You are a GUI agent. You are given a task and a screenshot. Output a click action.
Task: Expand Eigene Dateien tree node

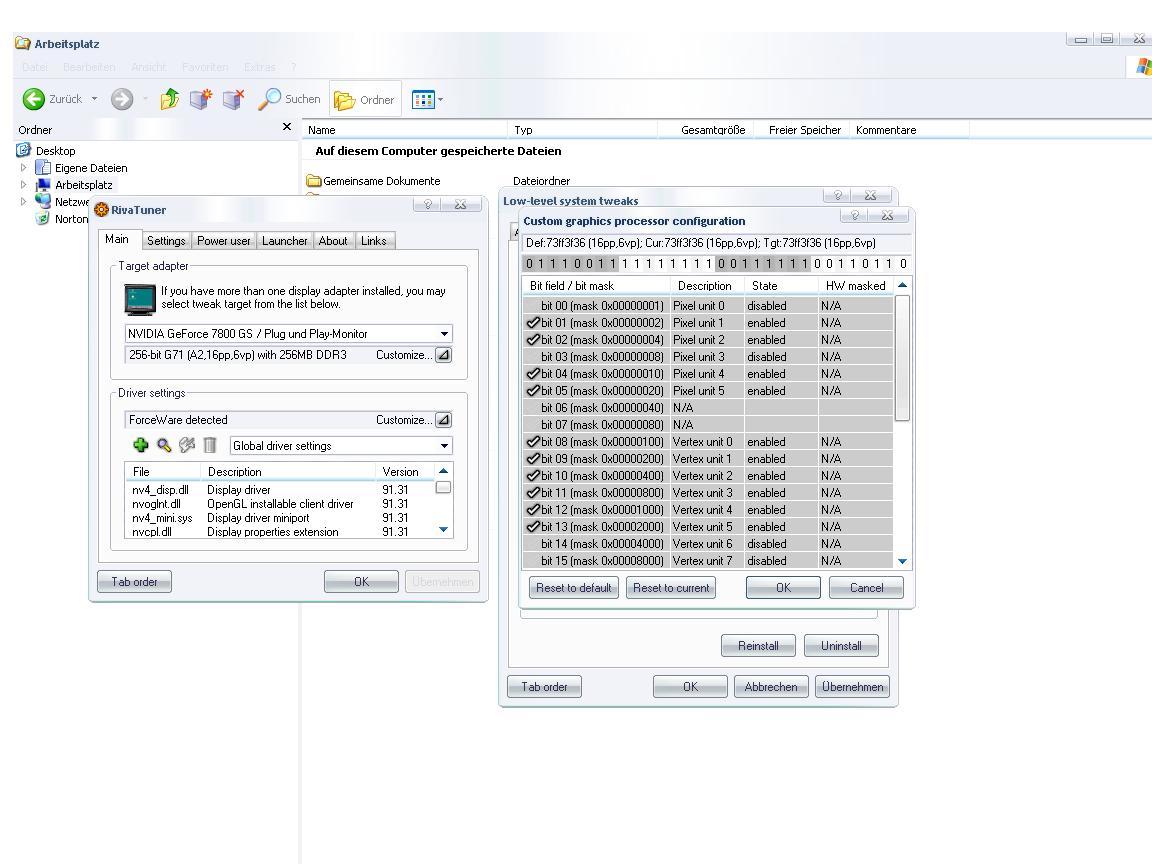pos(24,168)
